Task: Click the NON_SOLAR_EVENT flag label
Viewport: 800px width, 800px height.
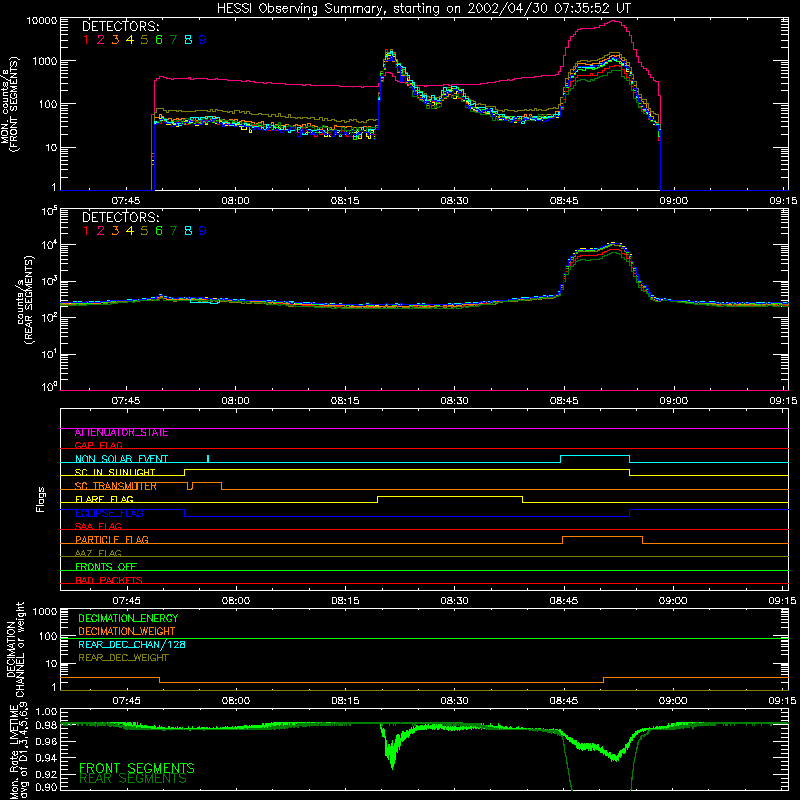Action: [x=121, y=459]
